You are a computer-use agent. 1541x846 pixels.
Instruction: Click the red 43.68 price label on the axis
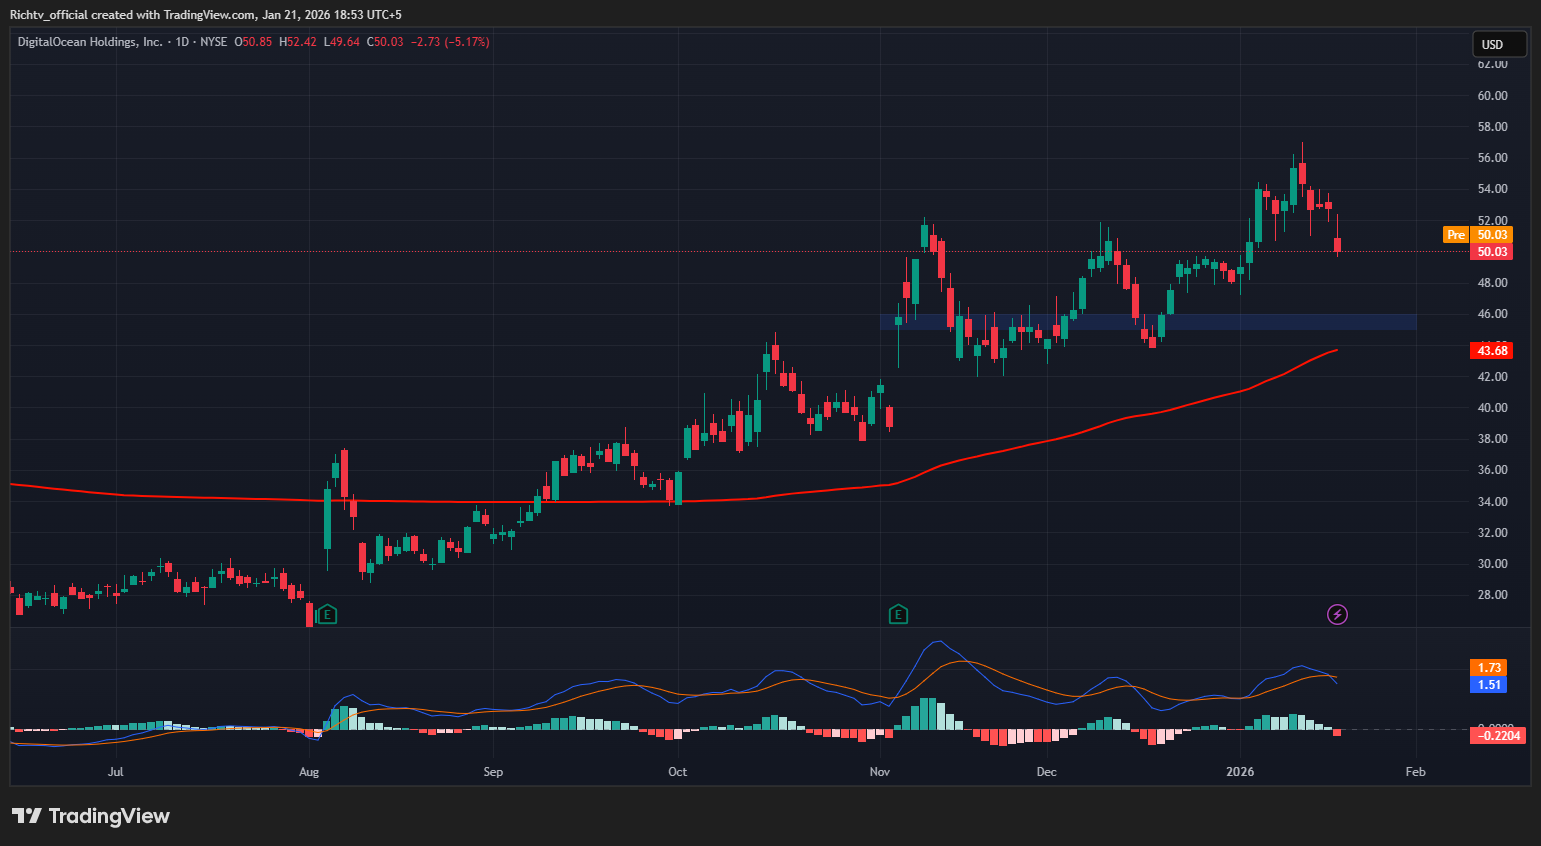tap(1490, 350)
